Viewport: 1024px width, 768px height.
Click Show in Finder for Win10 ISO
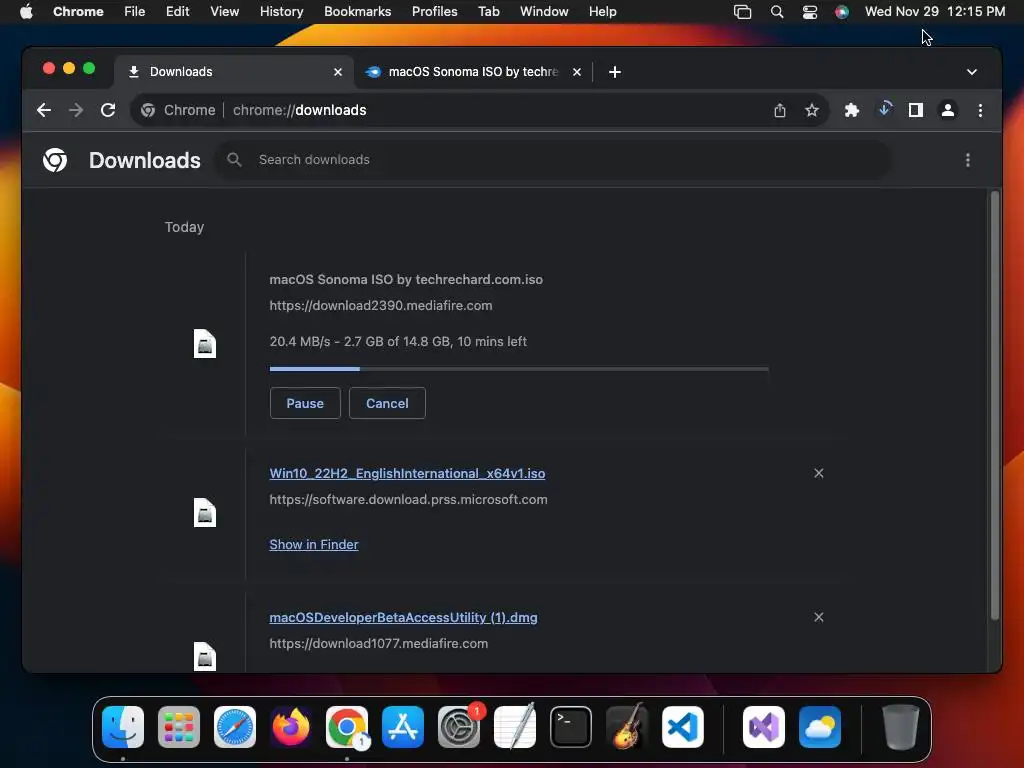(x=313, y=545)
